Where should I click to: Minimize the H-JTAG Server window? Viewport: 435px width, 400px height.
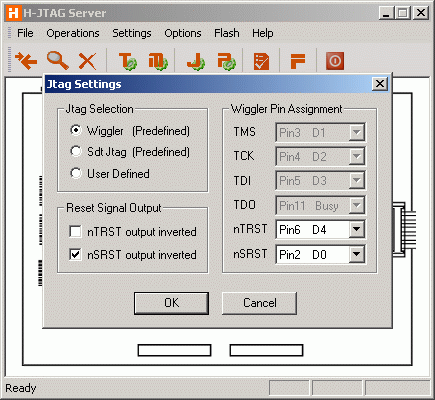click(x=386, y=13)
